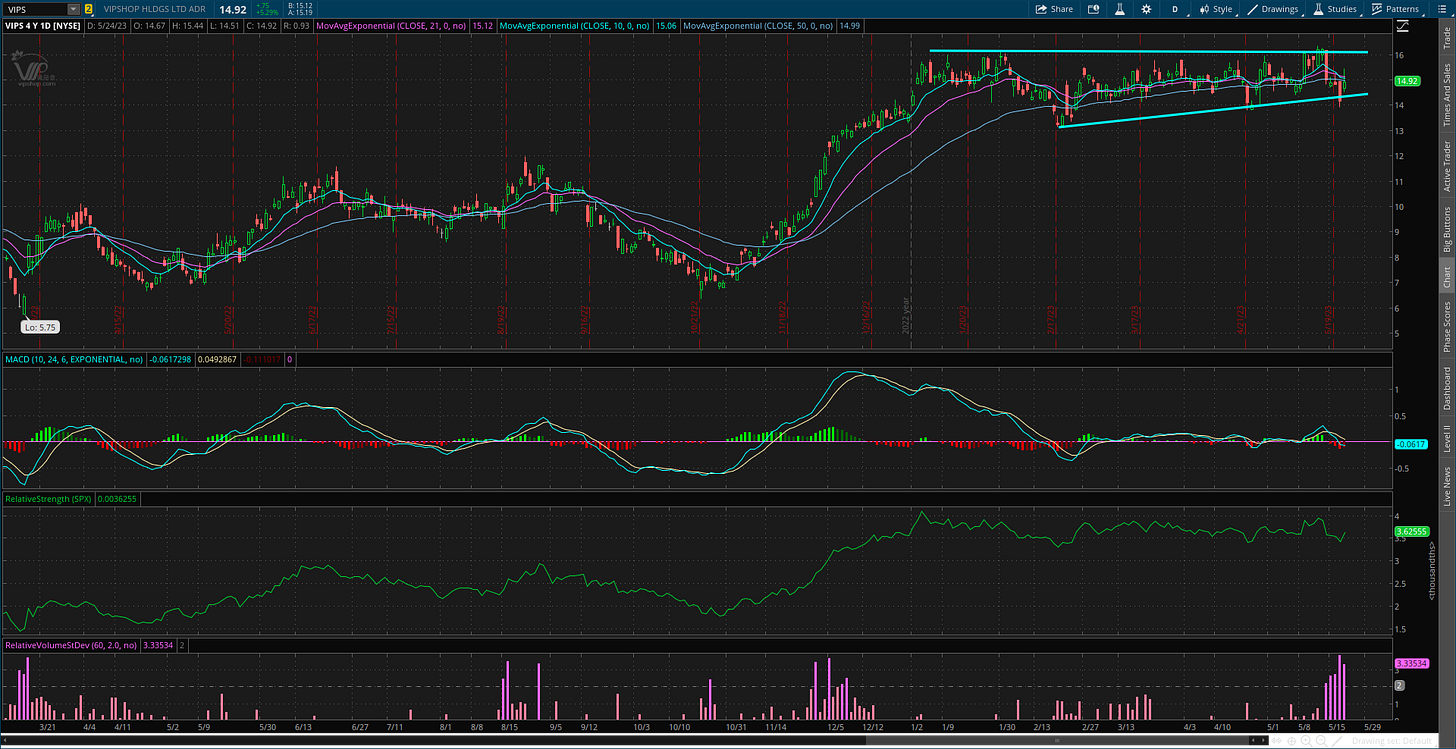Open the Big Buttons side tab
The width and height of the screenshot is (1456, 749).
(x=1446, y=230)
